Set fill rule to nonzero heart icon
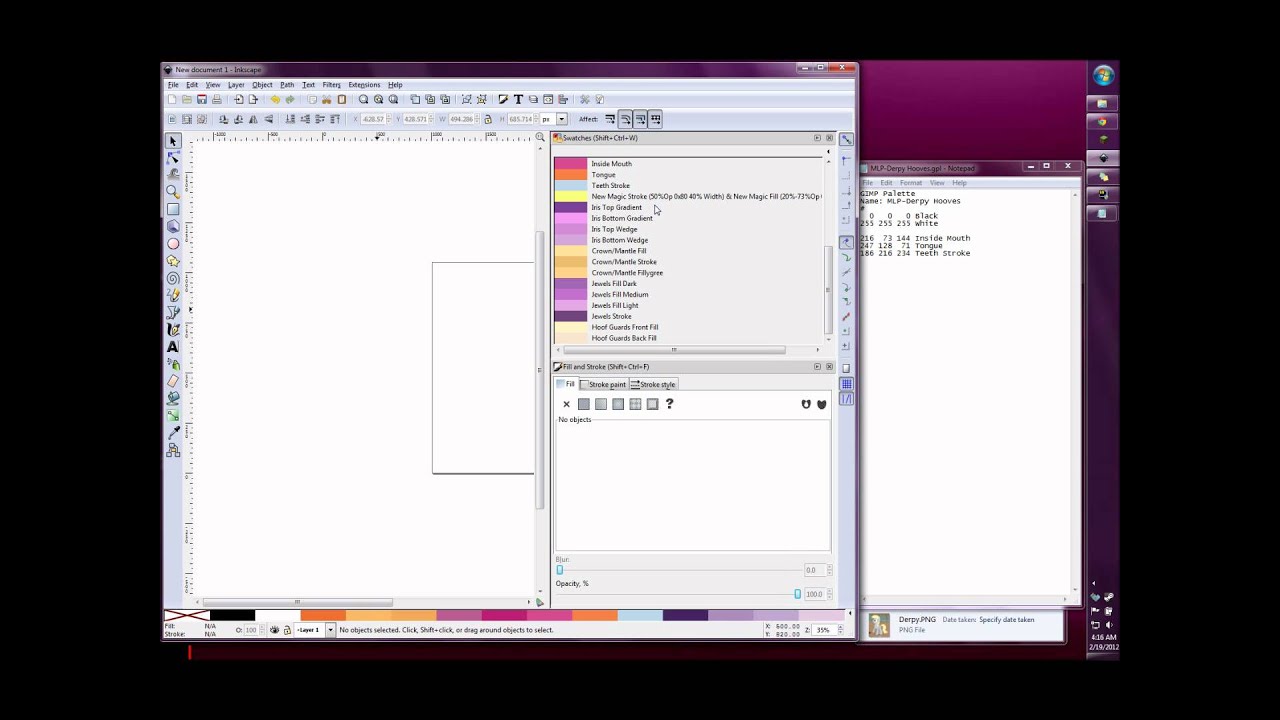This screenshot has width=1280, height=720. point(822,404)
